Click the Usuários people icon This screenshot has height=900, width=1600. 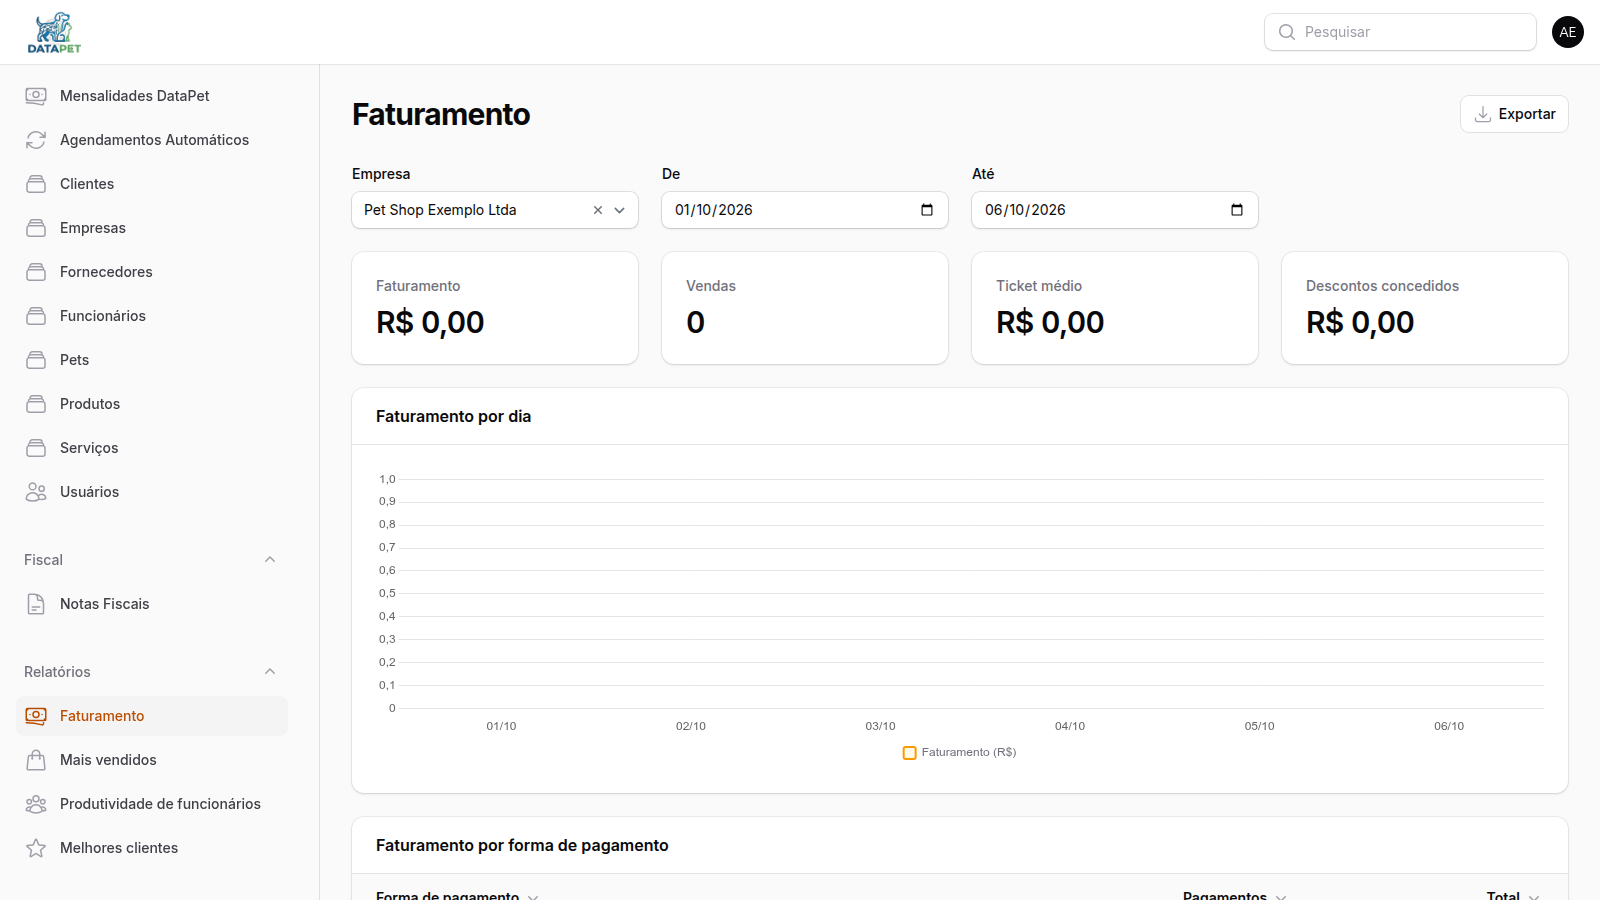pyautogui.click(x=36, y=492)
